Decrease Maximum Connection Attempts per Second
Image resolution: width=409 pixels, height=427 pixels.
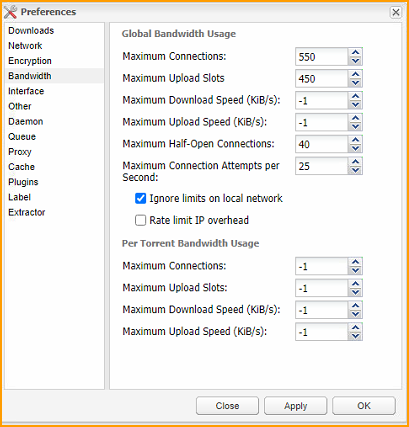[355, 170]
